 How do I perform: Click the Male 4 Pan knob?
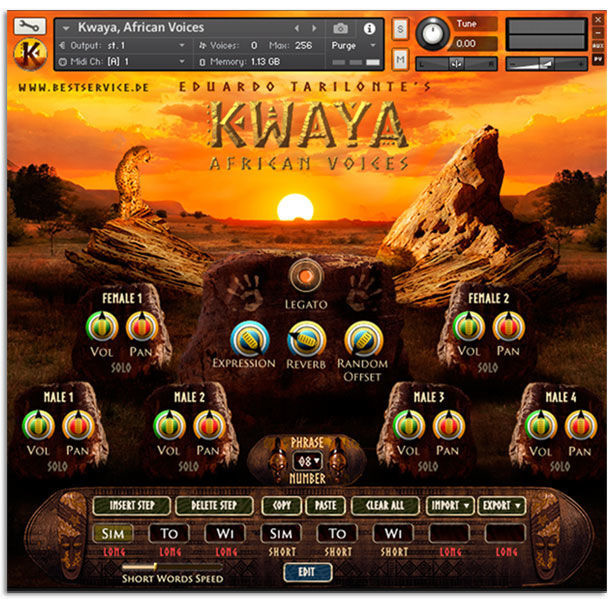point(581,426)
